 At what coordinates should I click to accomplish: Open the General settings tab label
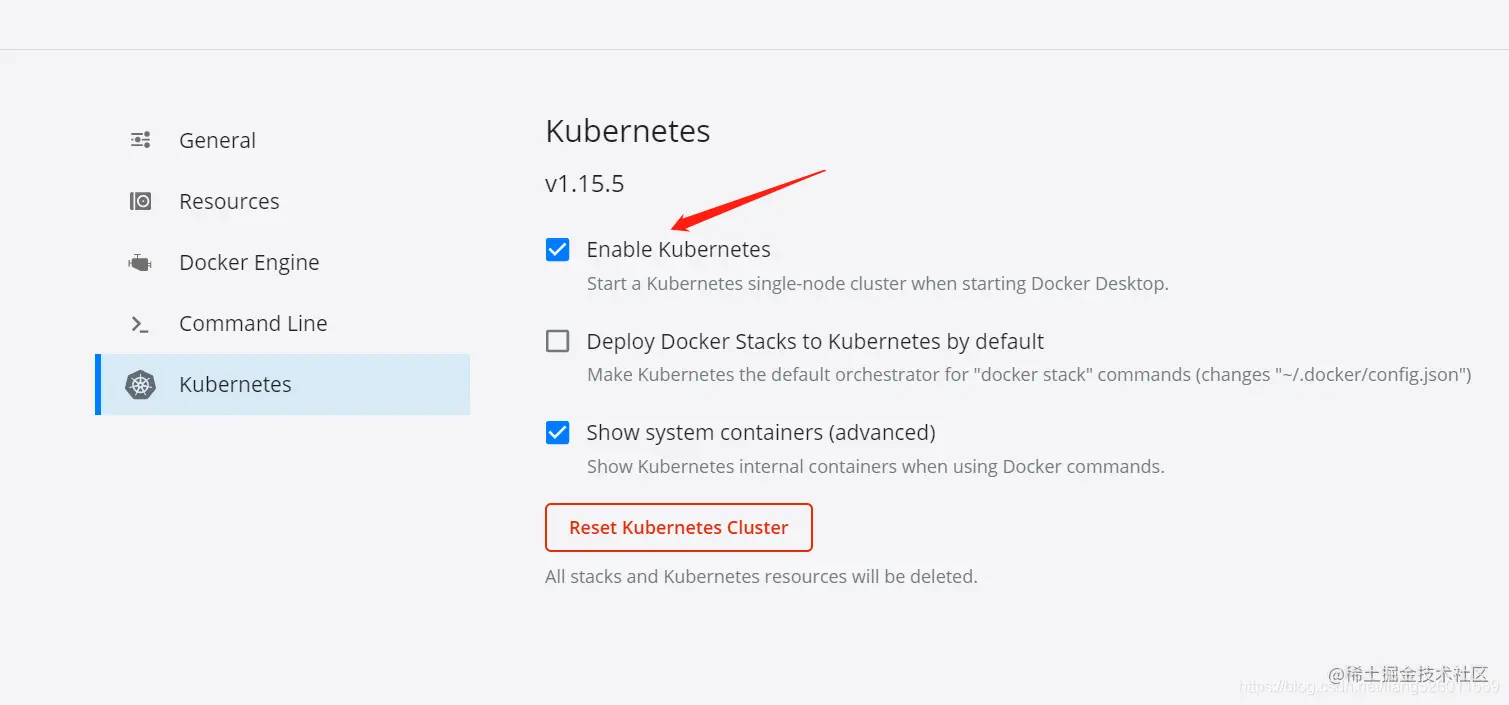[x=217, y=141]
